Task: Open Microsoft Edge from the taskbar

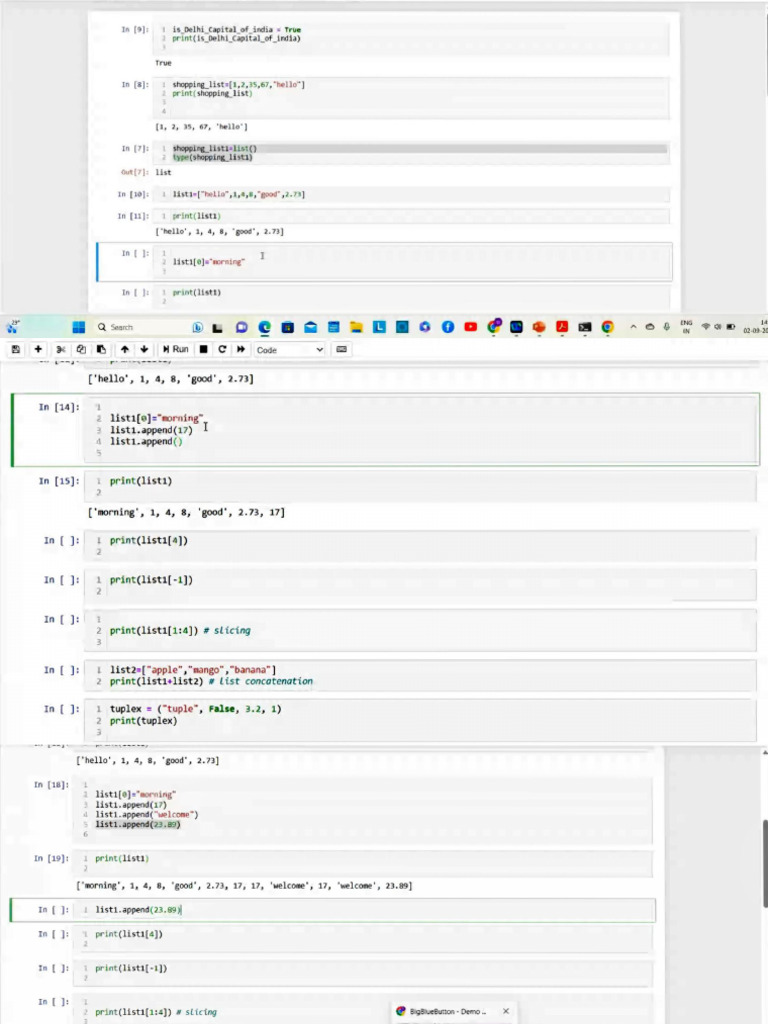Action: click(x=264, y=327)
